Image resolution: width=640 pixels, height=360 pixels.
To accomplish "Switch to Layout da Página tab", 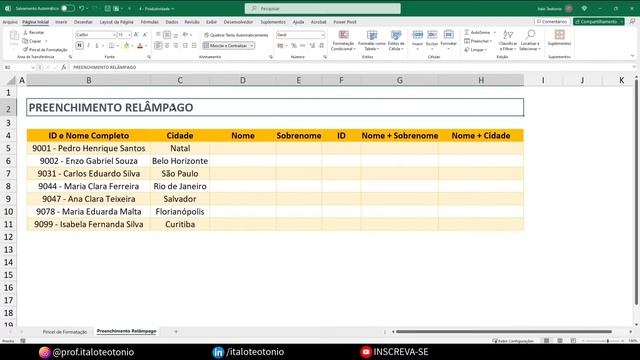I will point(116,22).
